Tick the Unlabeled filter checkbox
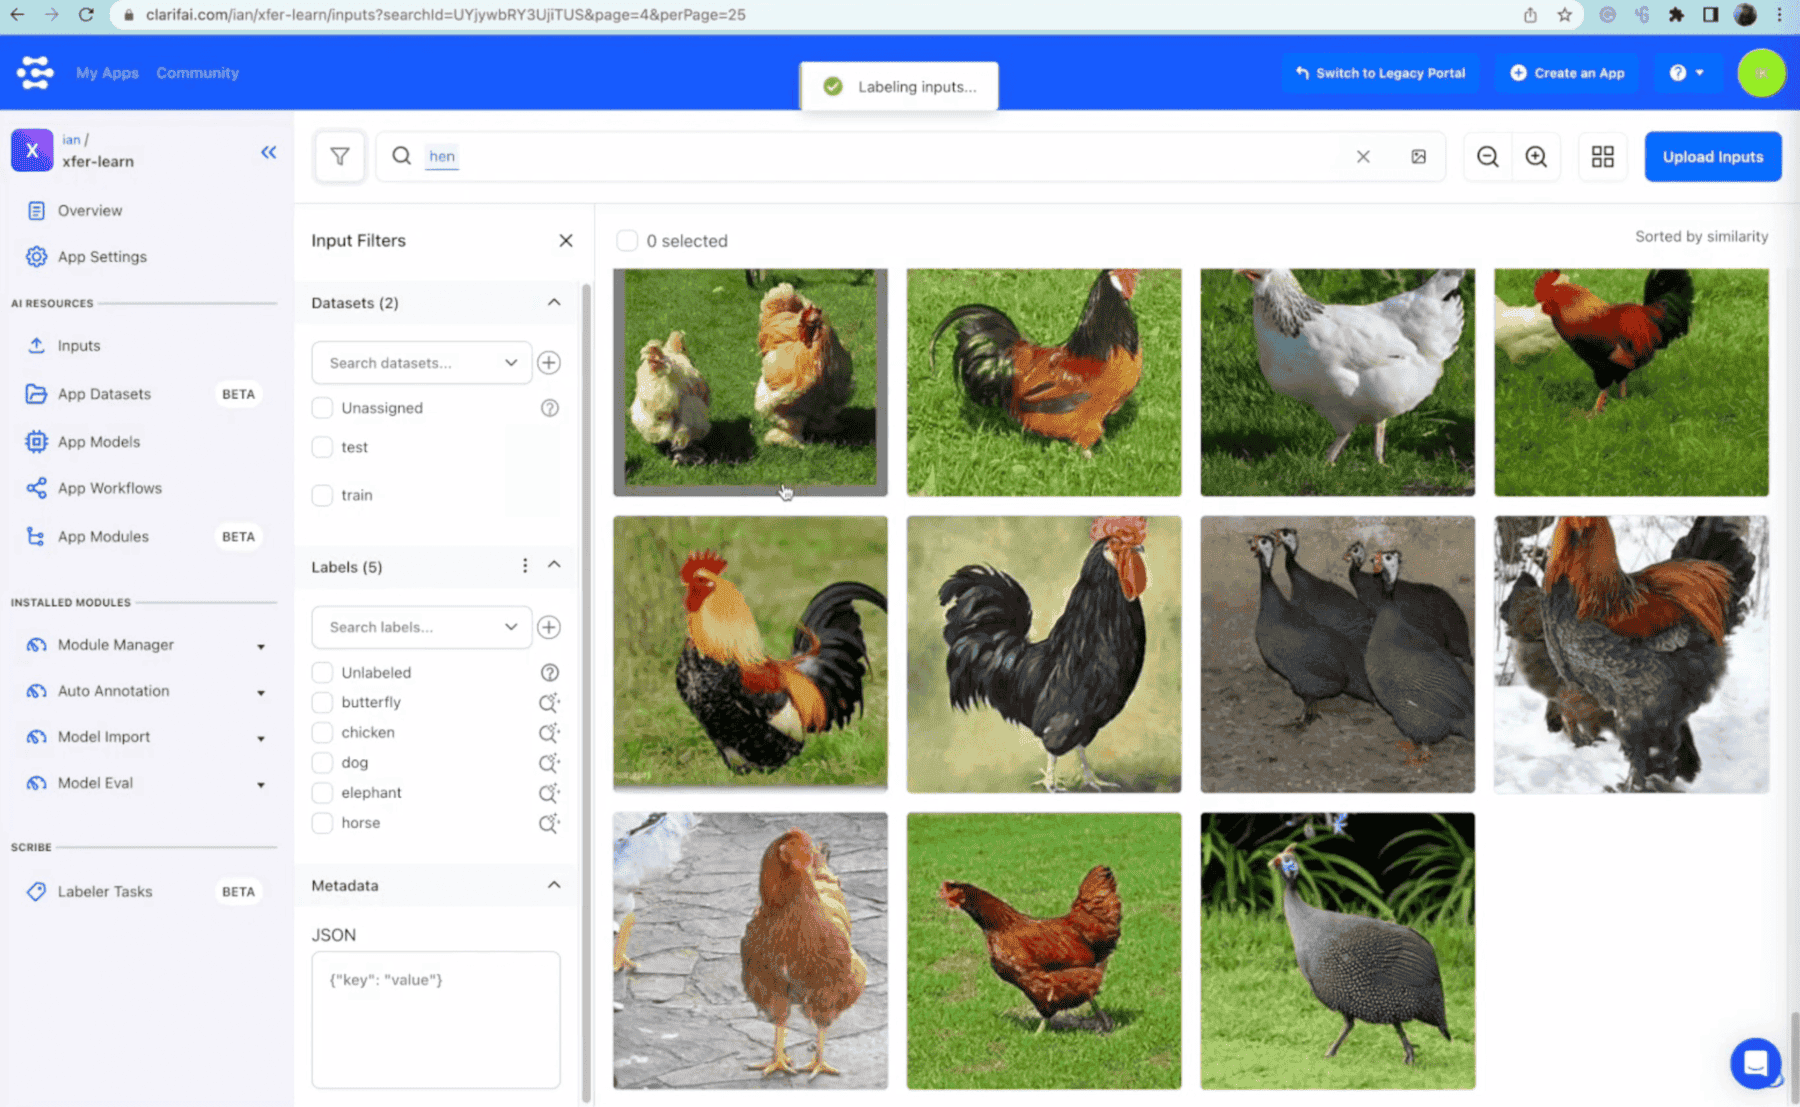 322,673
